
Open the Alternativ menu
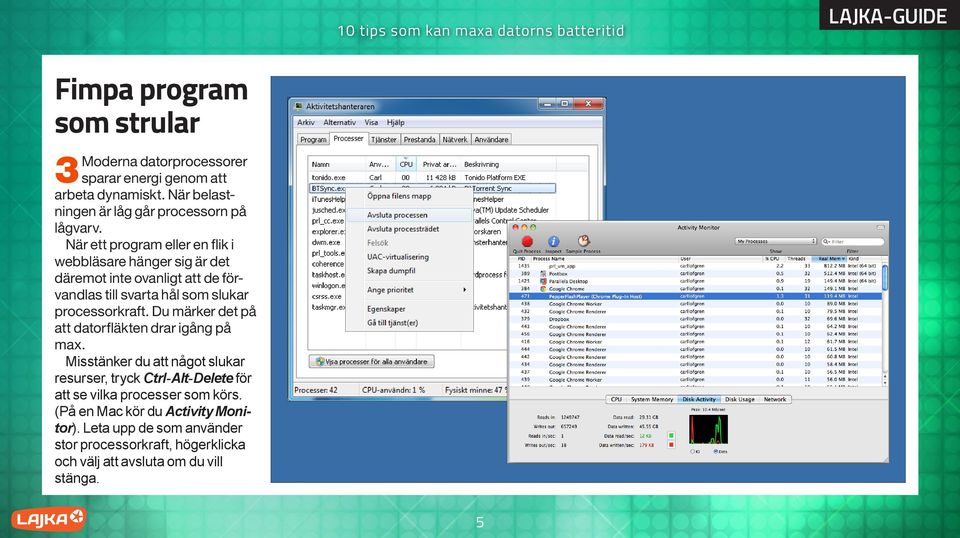tap(339, 122)
